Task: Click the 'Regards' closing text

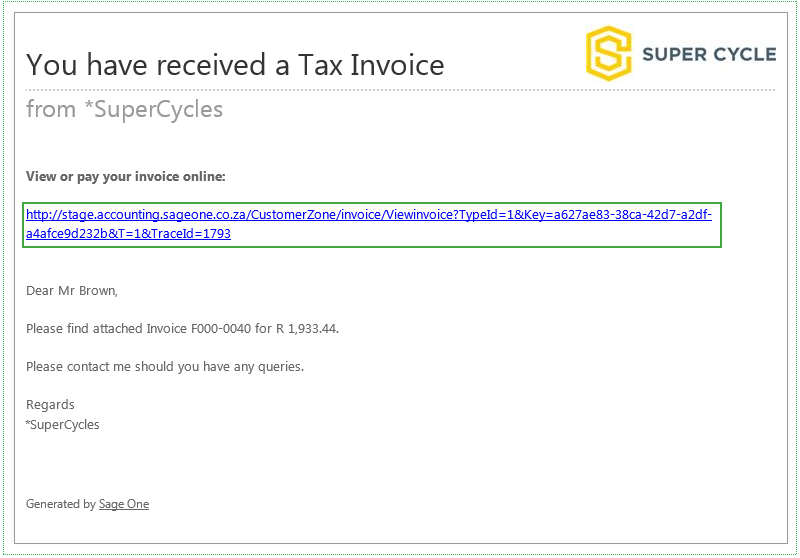Action: [50, 405]
